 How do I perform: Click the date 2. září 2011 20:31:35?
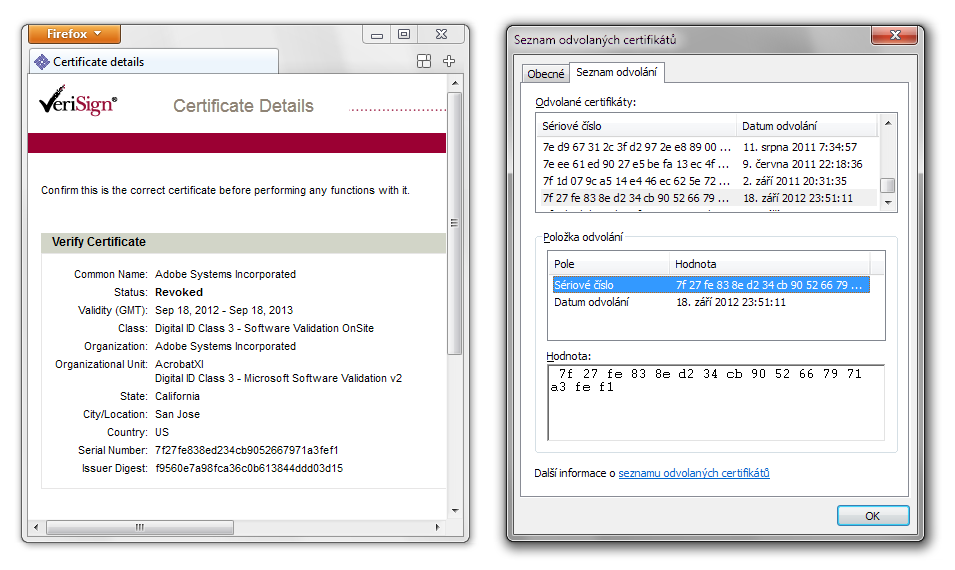[x=795, y=181]
